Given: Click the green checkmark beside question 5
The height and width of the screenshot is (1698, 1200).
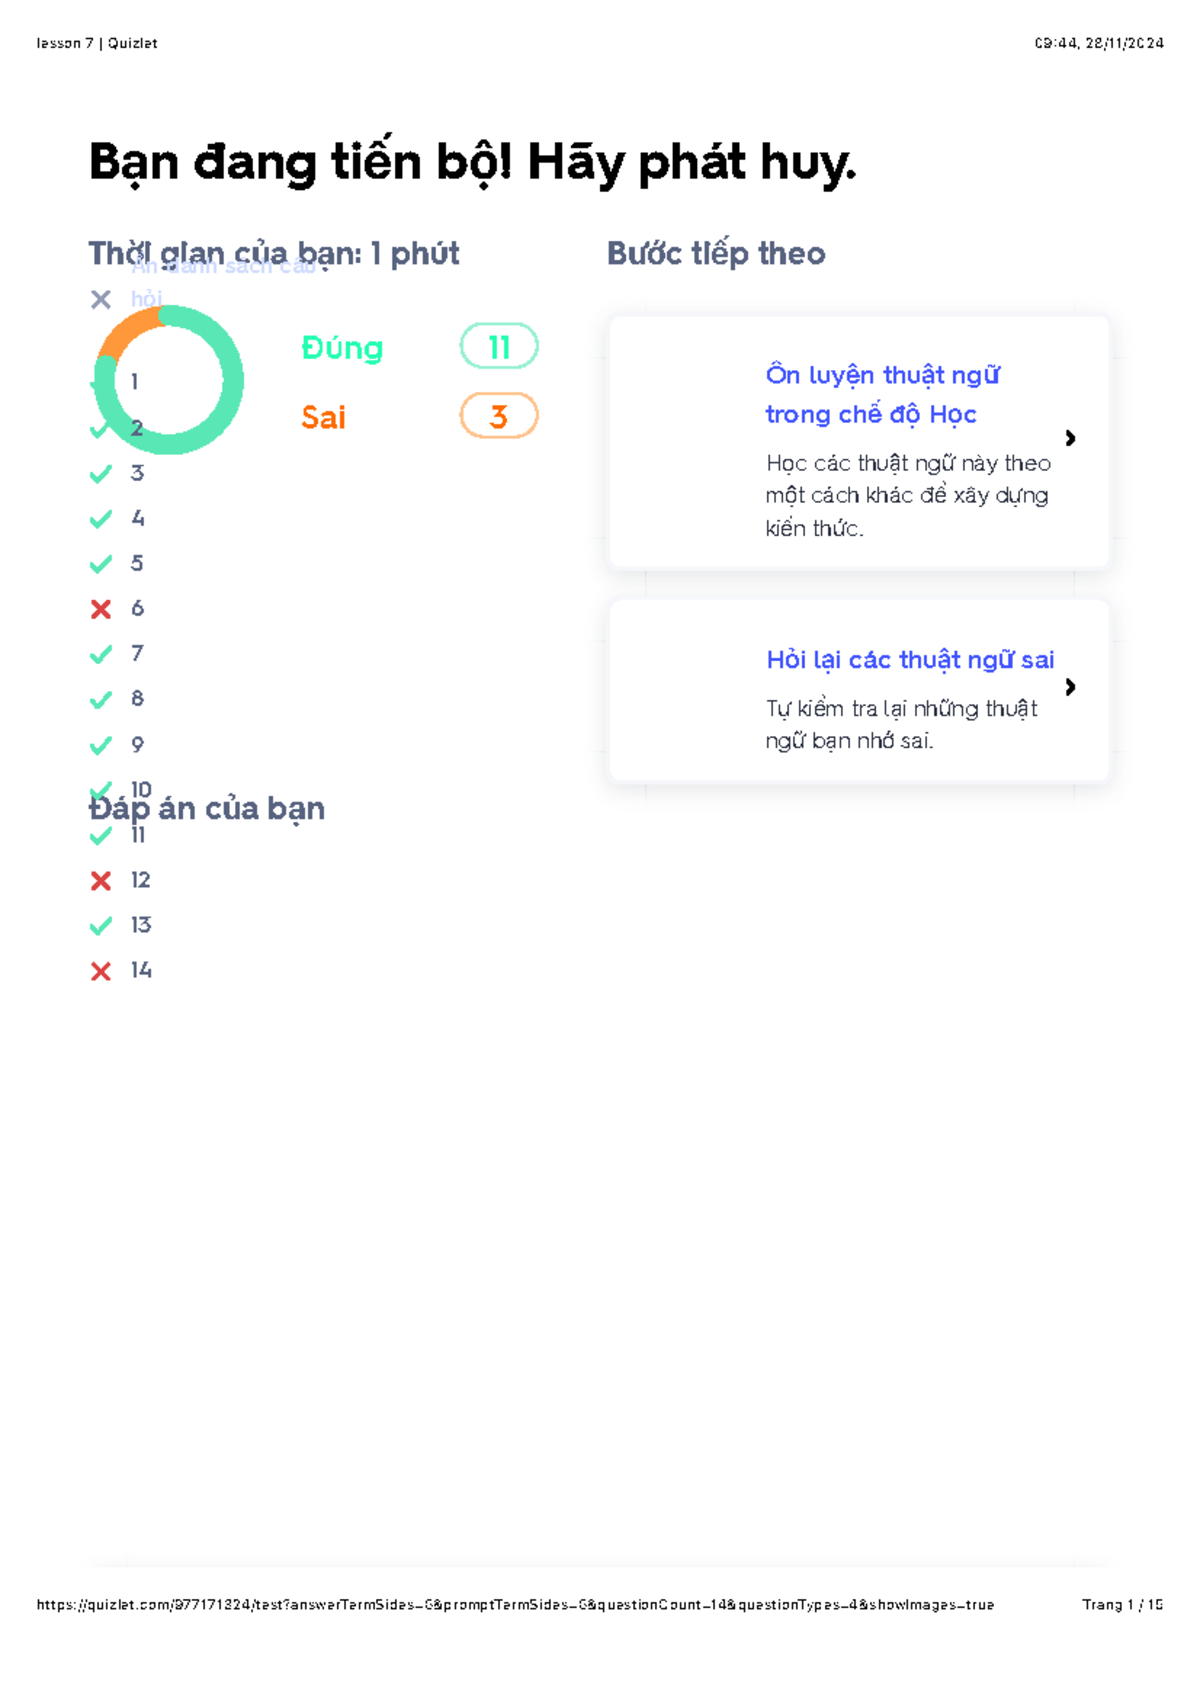Looking at the screenshot, I should pos(99,564).
